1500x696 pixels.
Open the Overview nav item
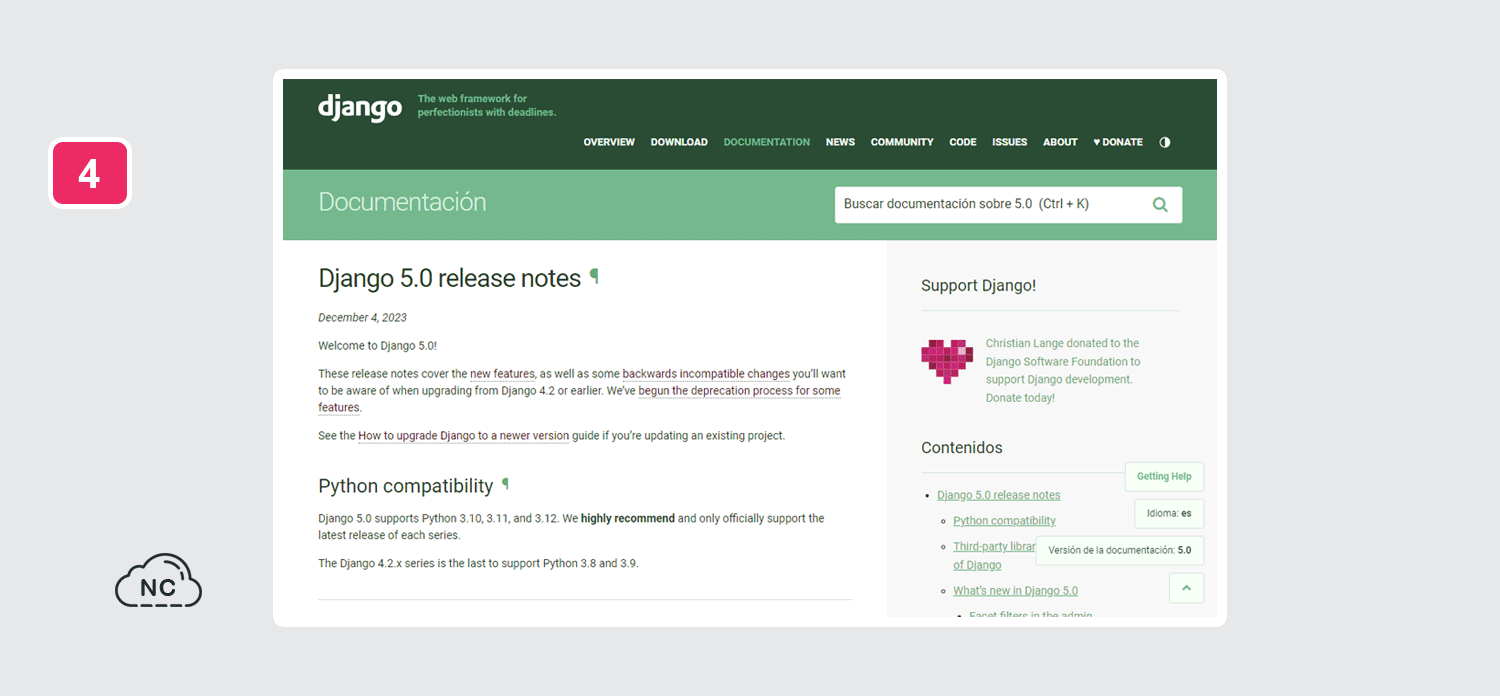[609, 142]
